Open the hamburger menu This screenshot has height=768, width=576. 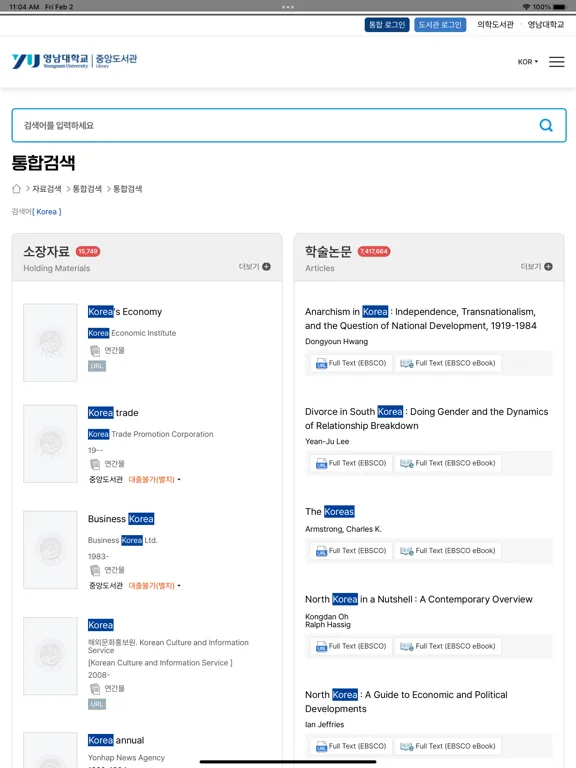pyautogui.click(x=556, y=62)
